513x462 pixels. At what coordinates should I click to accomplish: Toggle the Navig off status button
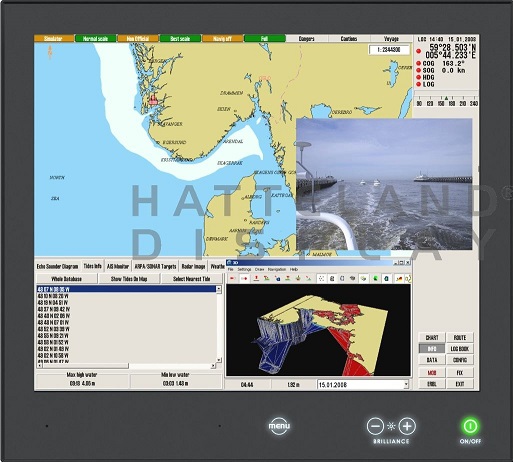[x=222, y=39]
